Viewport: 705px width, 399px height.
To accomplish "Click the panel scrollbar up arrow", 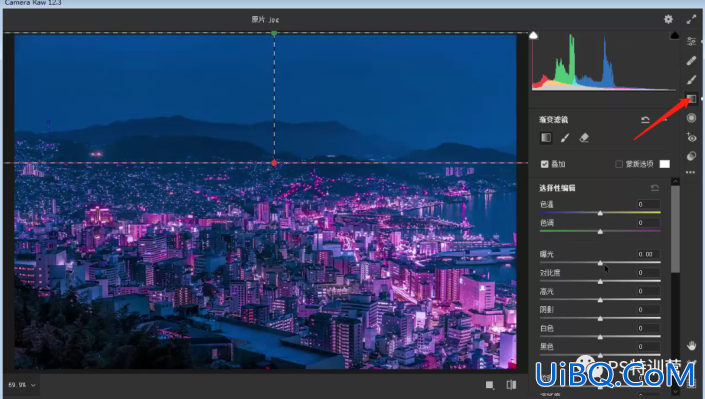I will (x=675, y=181).
